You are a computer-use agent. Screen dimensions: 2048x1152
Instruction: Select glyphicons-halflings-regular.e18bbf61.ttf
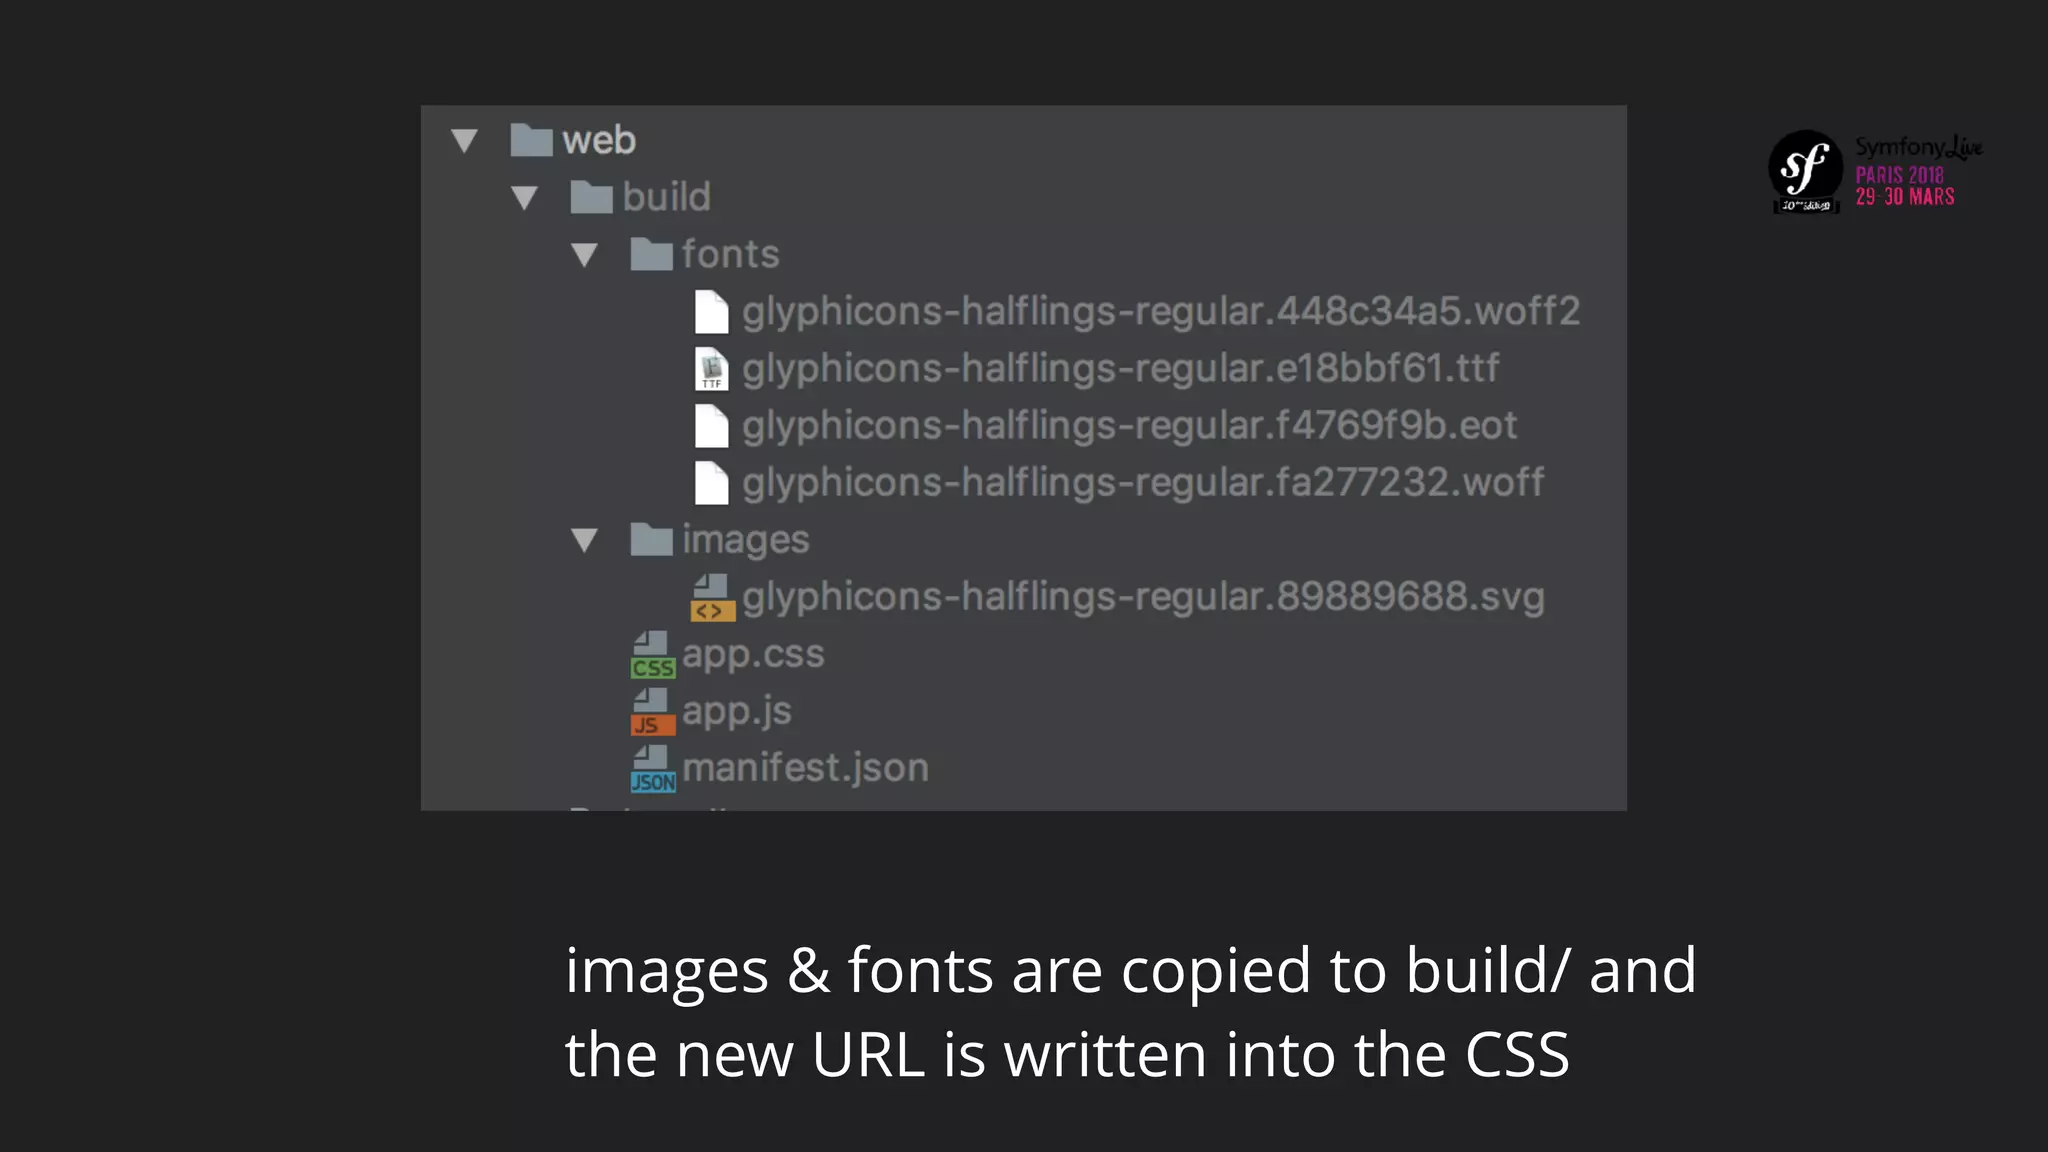click(x=1120, y=368)
